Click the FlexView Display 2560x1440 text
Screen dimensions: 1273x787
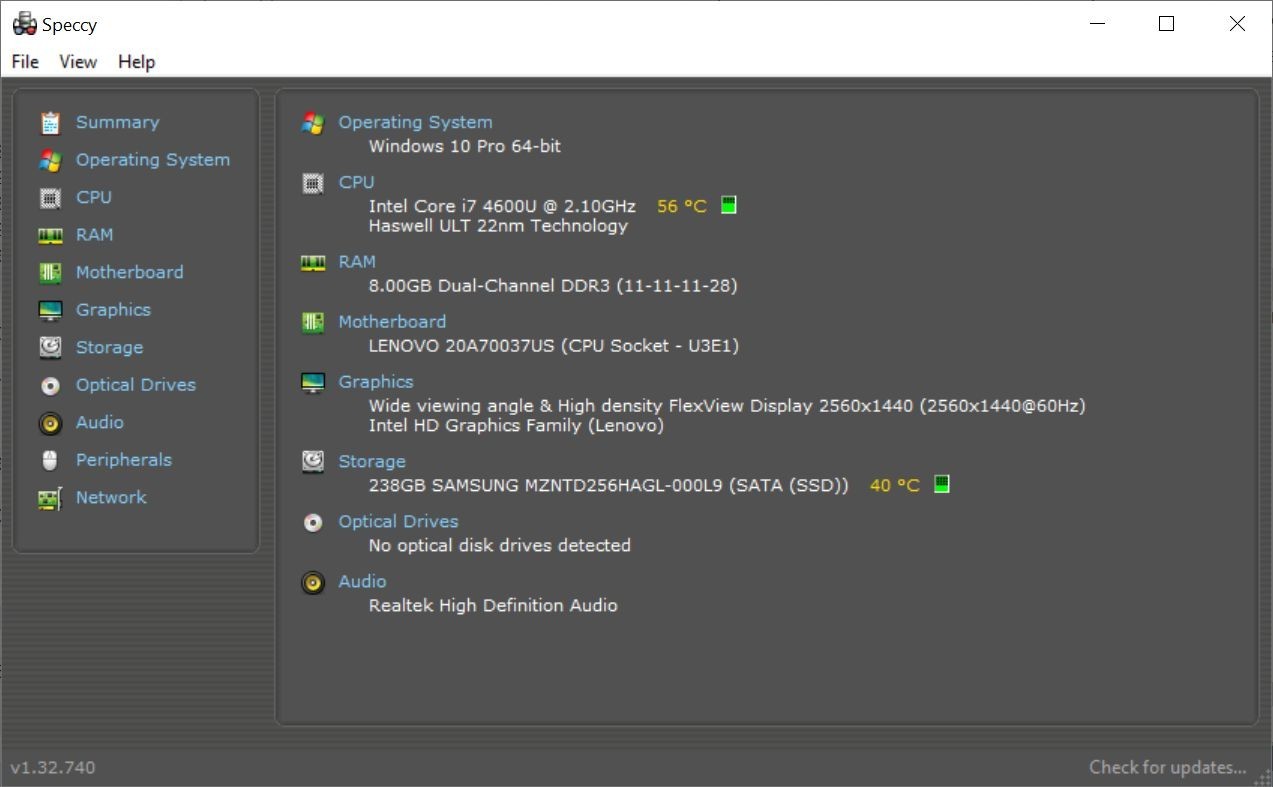pyautogui.click(x=727, y=406)
